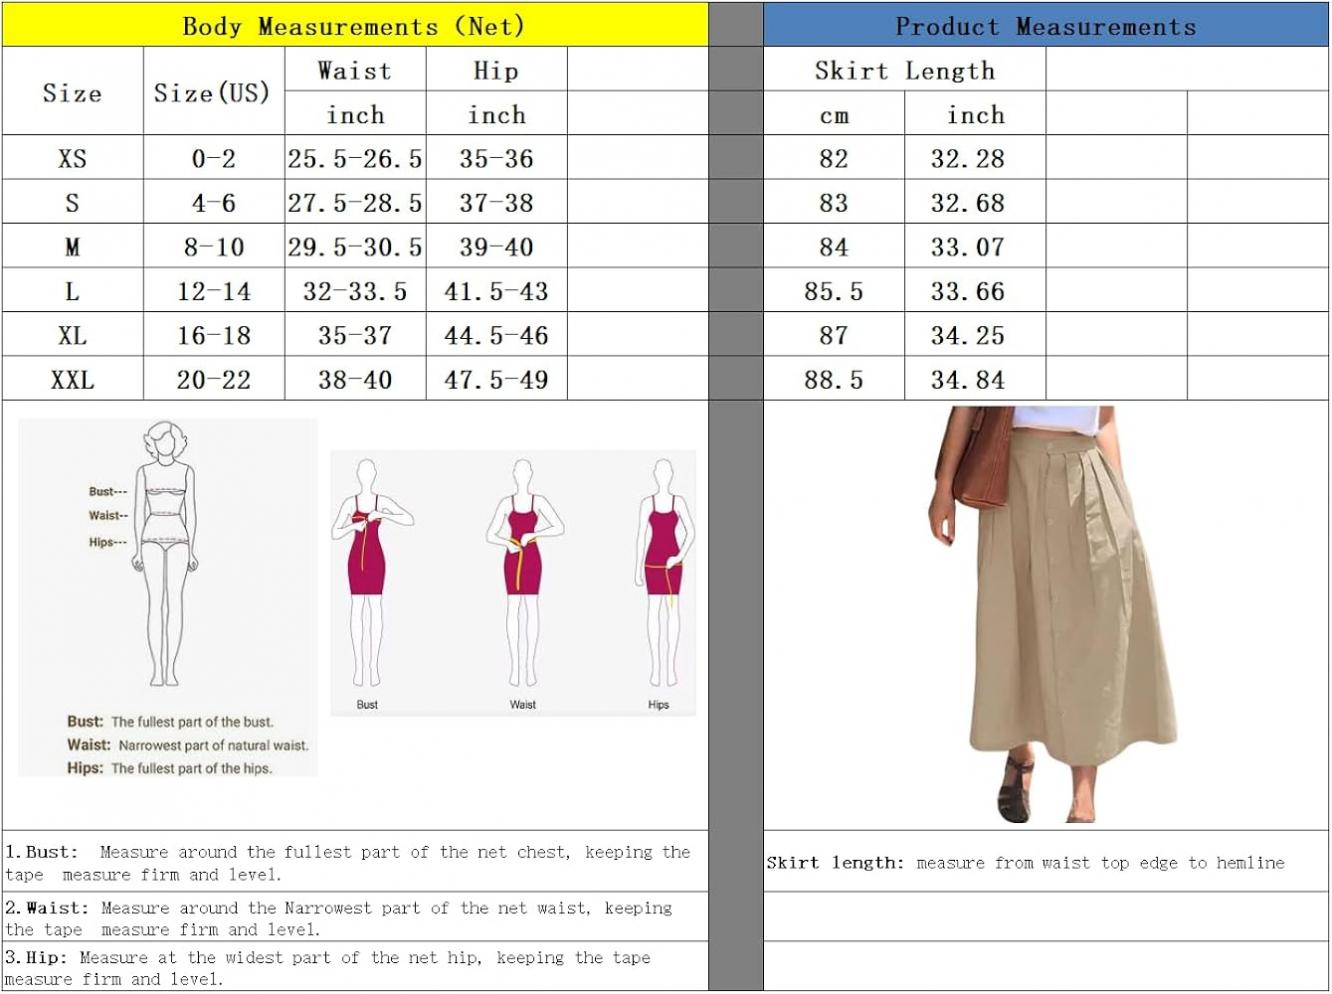
Task: Click the Waist column header
Action: point(355,70)
